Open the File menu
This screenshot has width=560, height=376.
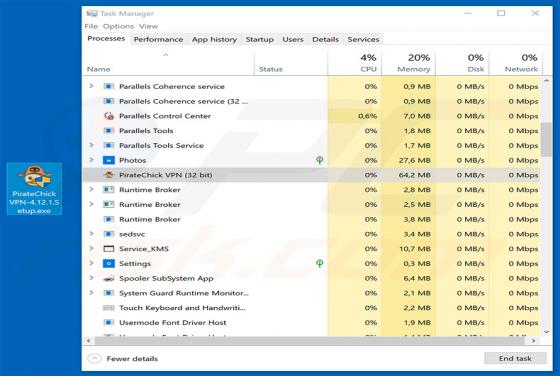[x=91, y=26]
